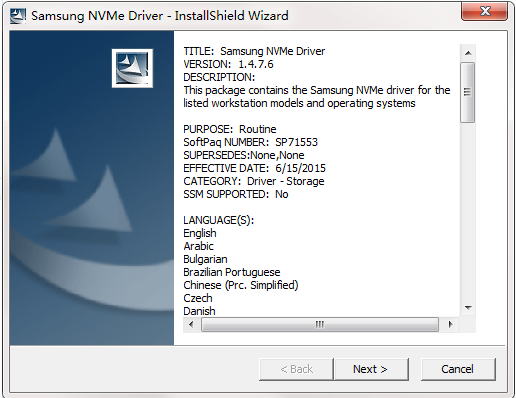Click 'Danish' in the language list
The image size is (516, 398).
pyautogui.click(x=199, y=311)
